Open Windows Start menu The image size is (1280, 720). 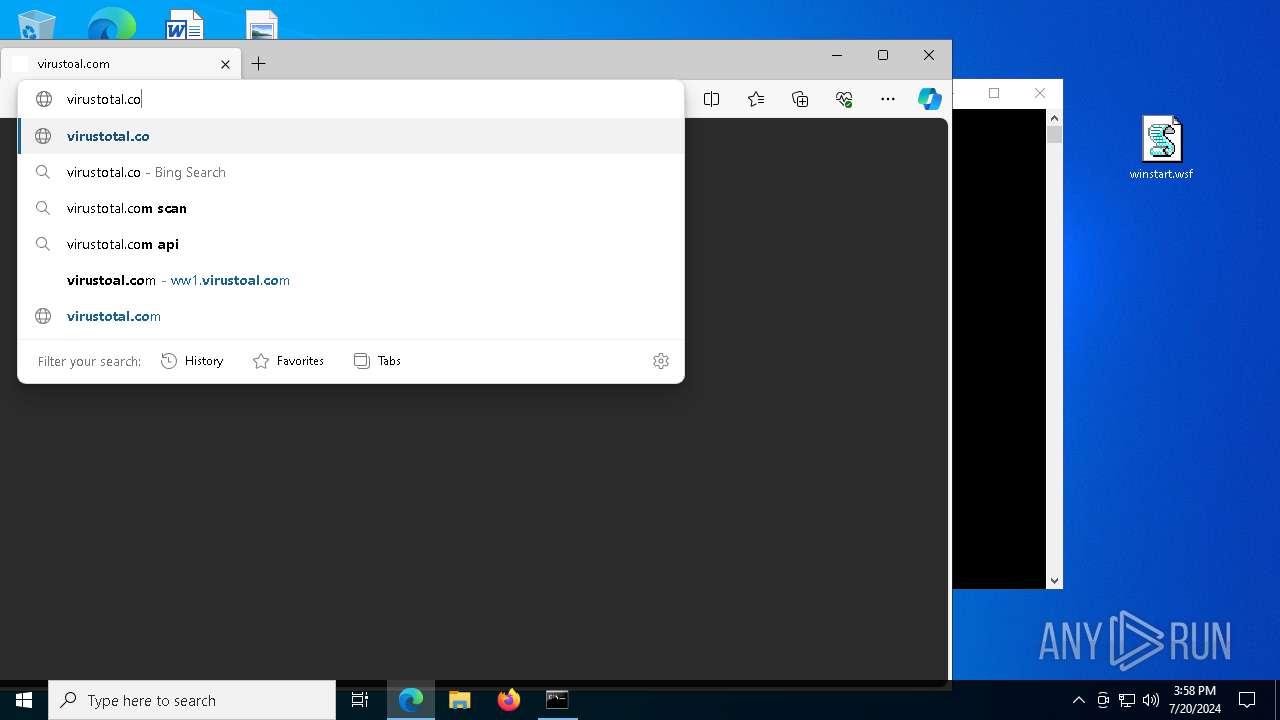pyautogui.click(x=24, y=700)
